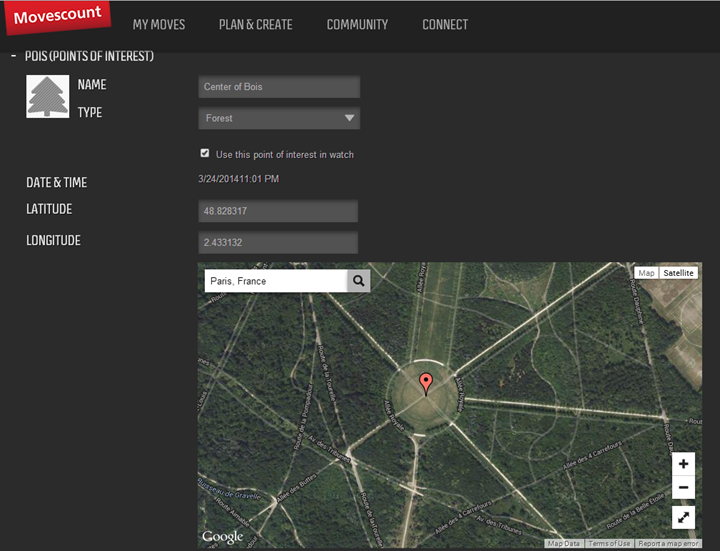
Task: Switch map to Satellite view
Action: coord(678,273)
